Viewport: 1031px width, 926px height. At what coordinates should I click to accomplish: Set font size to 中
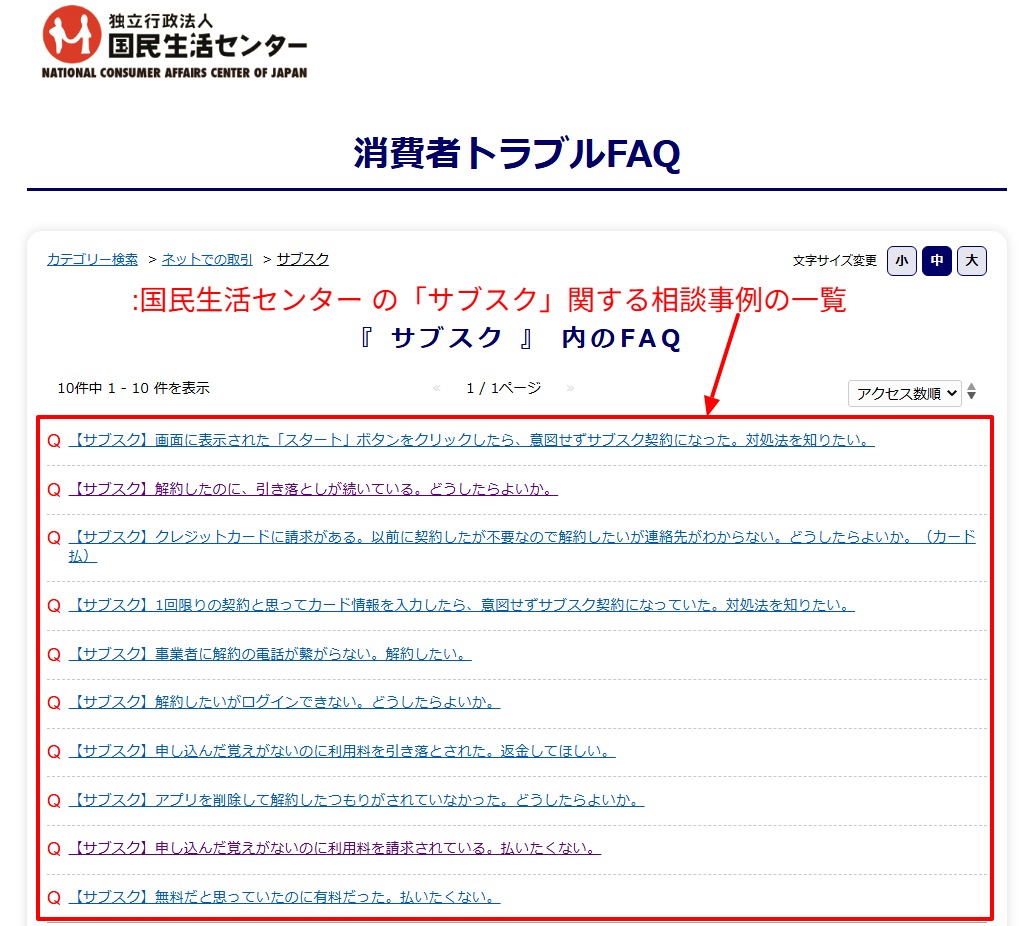[936, 261]
